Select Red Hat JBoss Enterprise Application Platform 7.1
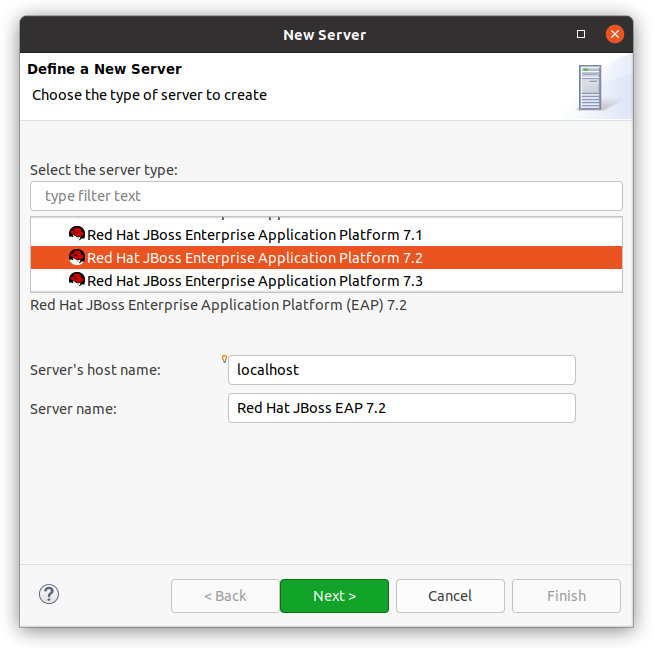This screenshot has height=648, width=653. click(x=326, y=234)
